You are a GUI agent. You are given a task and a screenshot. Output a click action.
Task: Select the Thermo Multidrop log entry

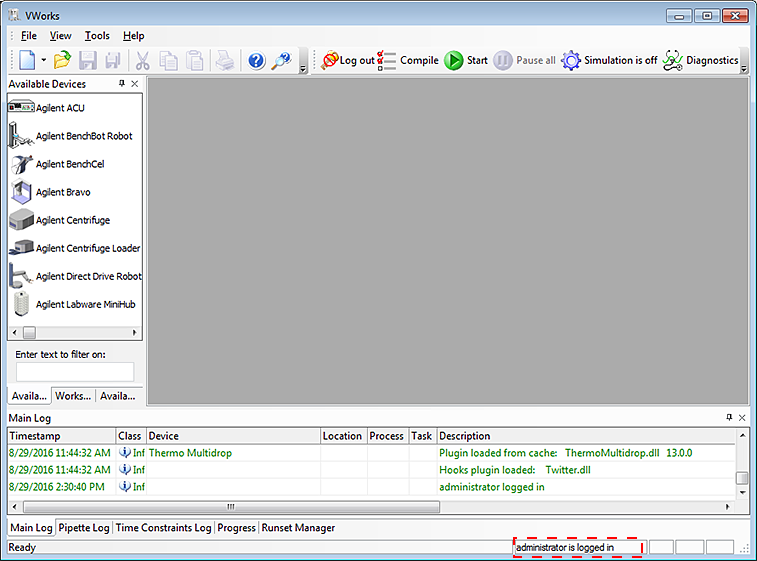[372, 453]
